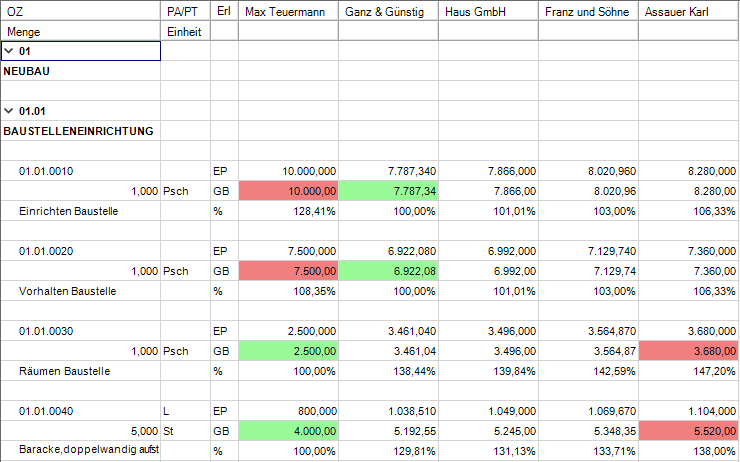Click the Vorhalten Baustelle description

(x=67, y=291)
